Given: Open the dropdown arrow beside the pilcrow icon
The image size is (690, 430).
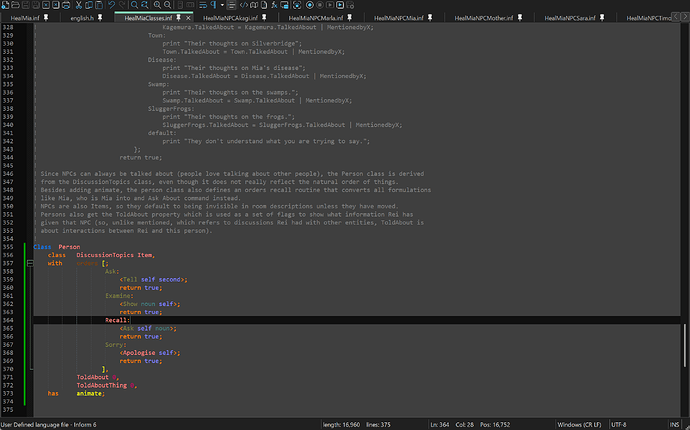Looking at the screenshot, I should click(x=222, y=5).
